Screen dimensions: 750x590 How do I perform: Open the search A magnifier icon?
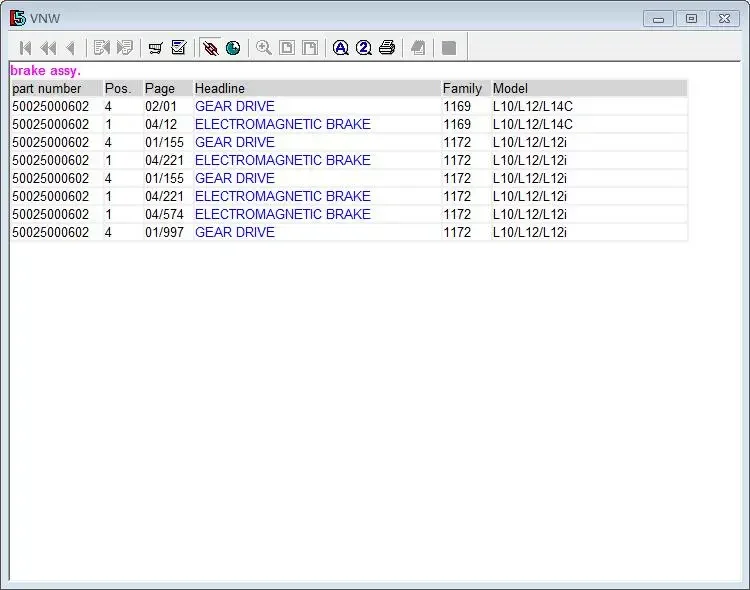coord(341,48)
